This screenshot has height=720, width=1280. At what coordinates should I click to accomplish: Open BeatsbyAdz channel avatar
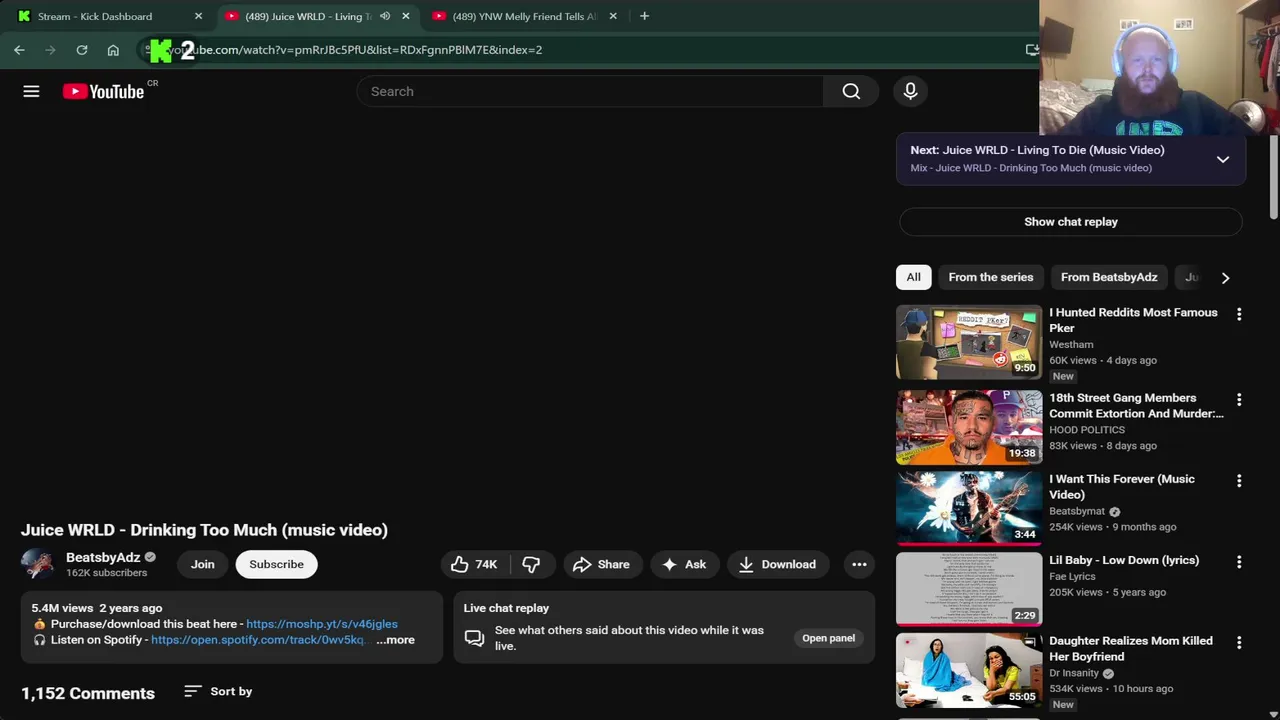(x=38, y=564)
